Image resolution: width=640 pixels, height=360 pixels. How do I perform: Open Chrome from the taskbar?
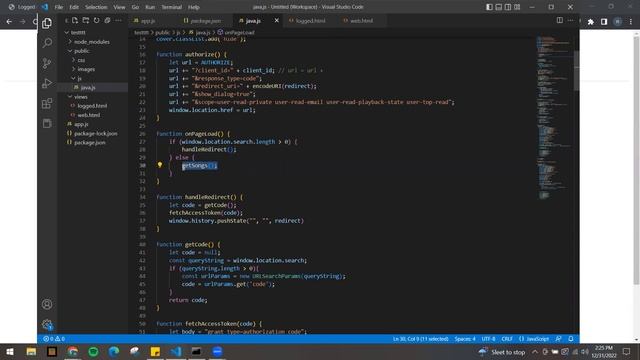73,351
